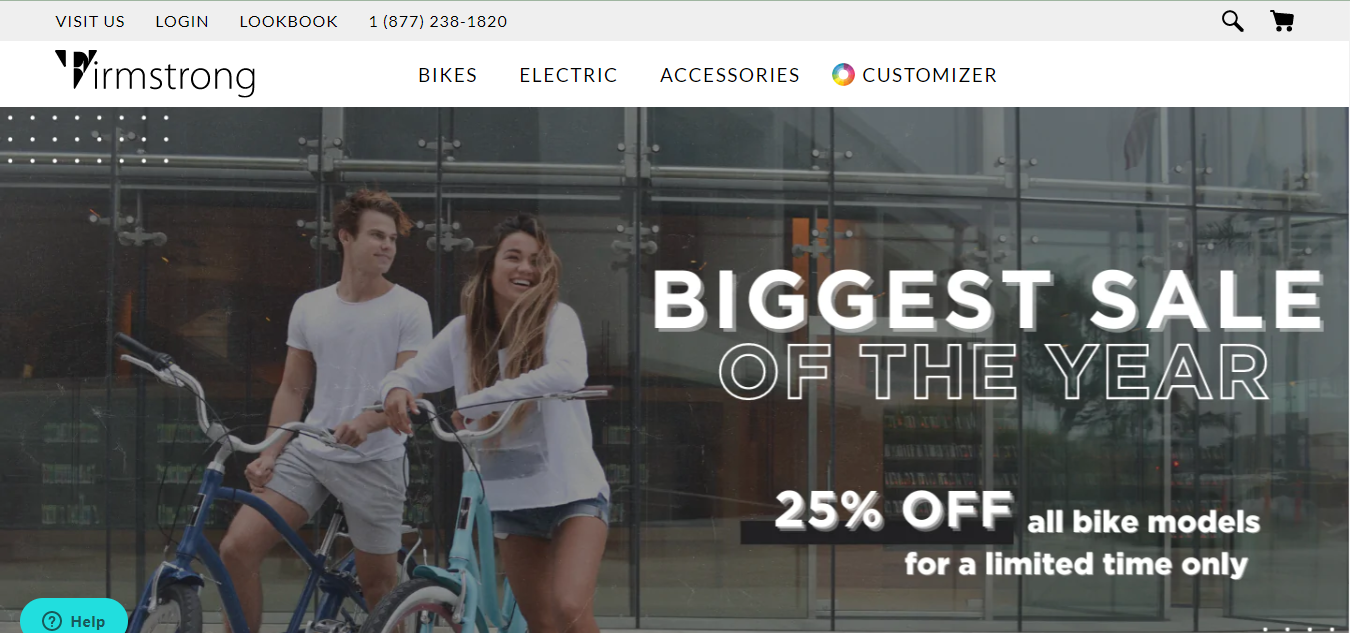Click the 25% OFF promo text

893,511
